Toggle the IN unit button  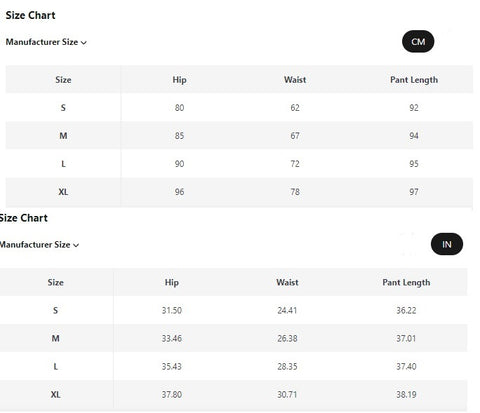pyautogui.click(x=447, y=244)
